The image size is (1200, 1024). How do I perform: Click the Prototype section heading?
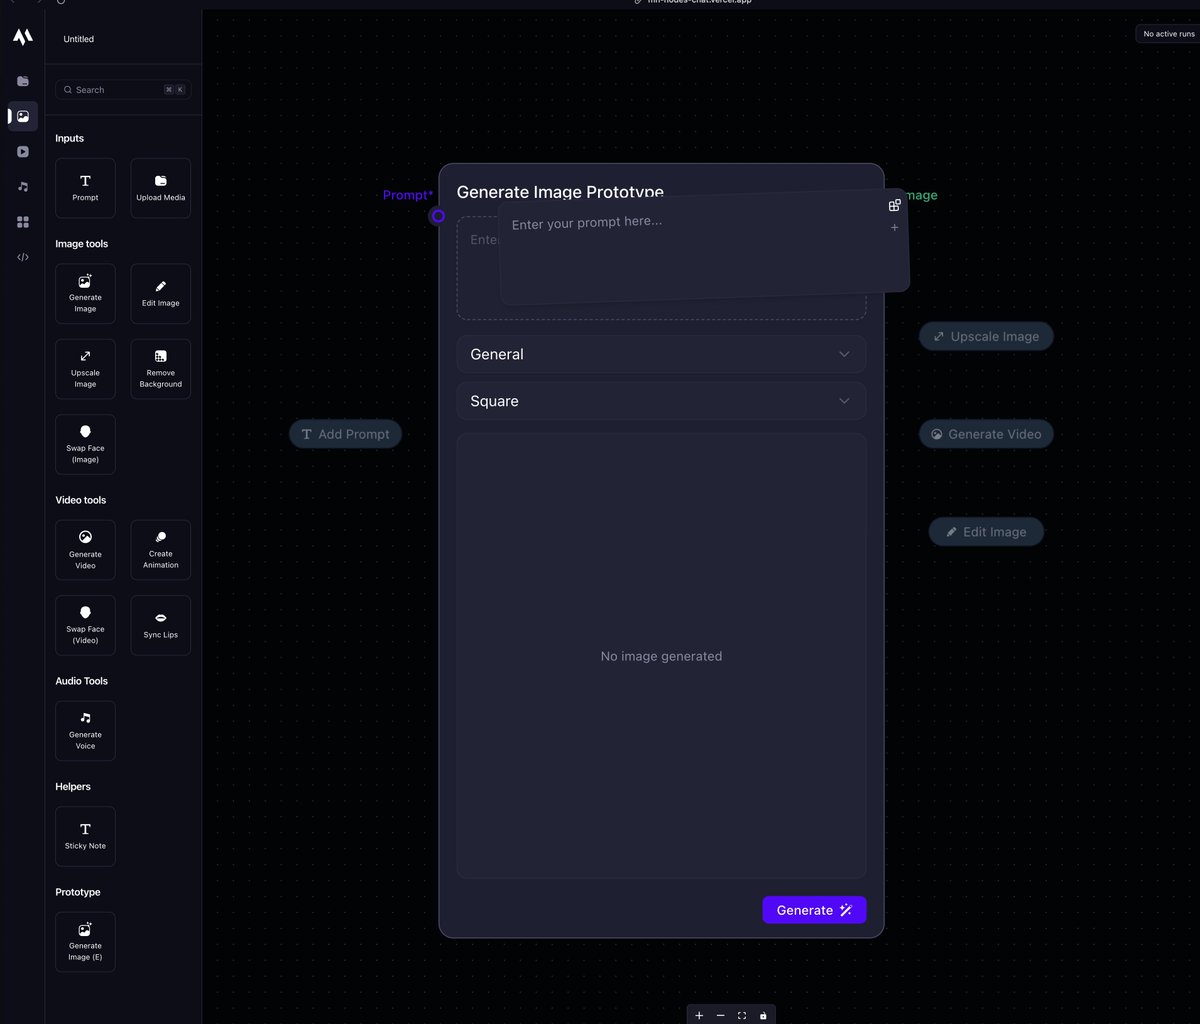pos(78,892)
